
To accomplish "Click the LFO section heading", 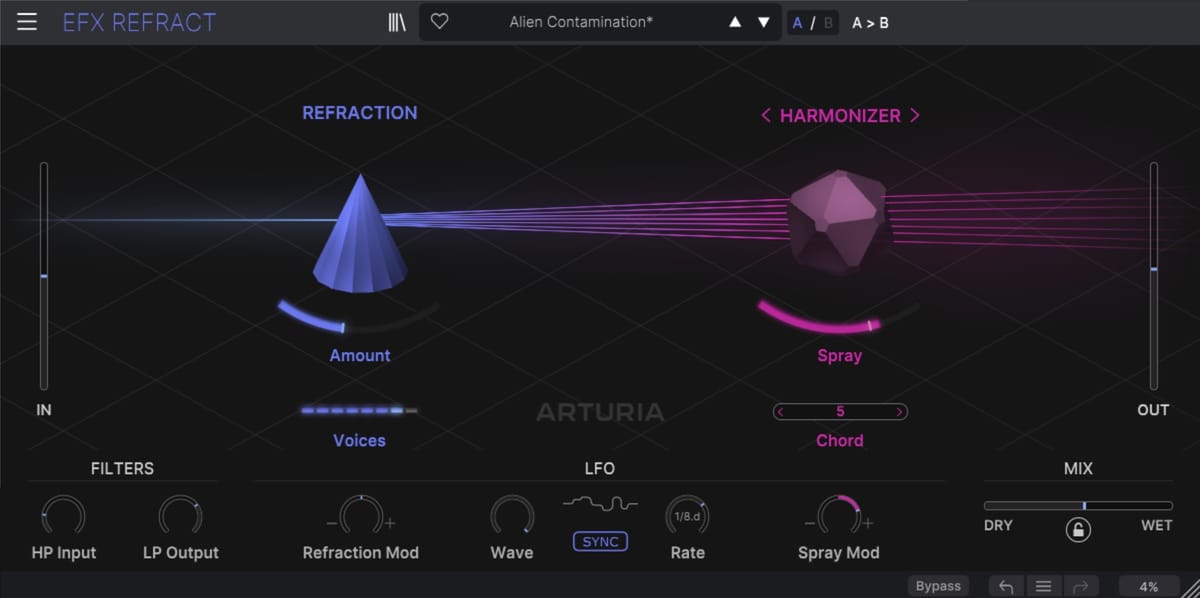I will click(600, 468).
